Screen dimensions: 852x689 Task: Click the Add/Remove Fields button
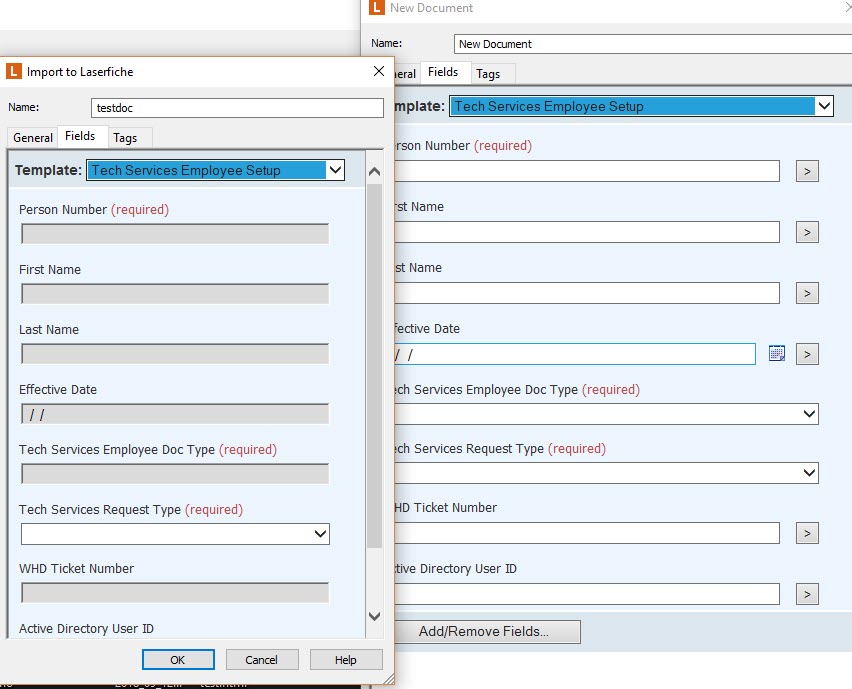484,631
